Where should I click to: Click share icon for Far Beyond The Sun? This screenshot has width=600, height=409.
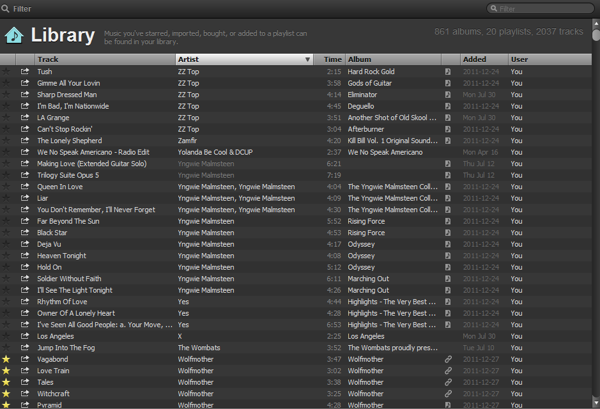pyautogui.click(x=25, y=221)
